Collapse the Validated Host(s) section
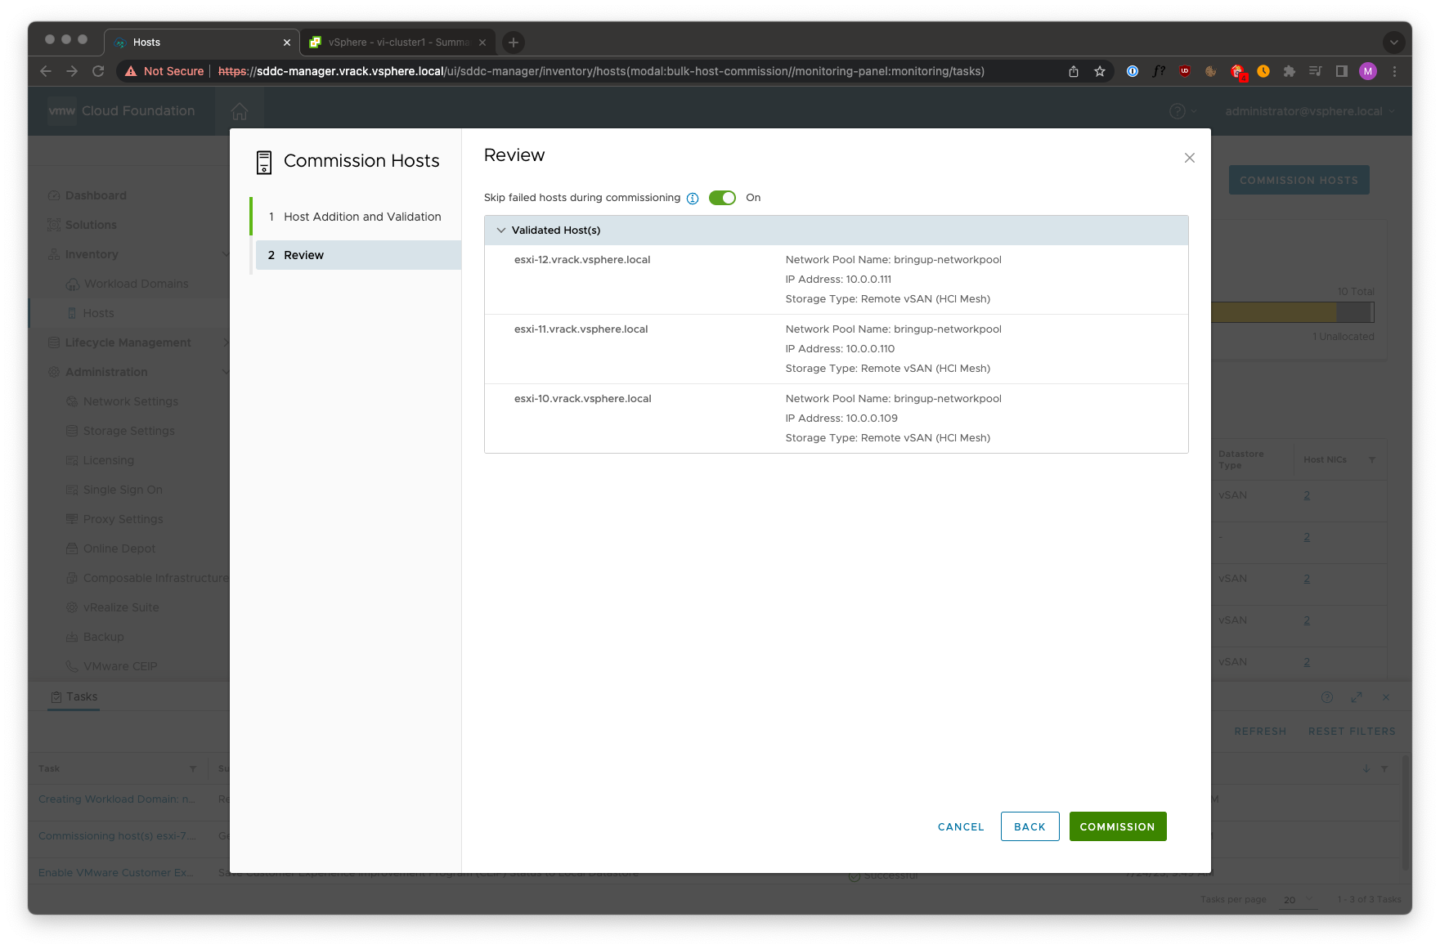The width and height of the screenshot is (1440, 949). 501,229
